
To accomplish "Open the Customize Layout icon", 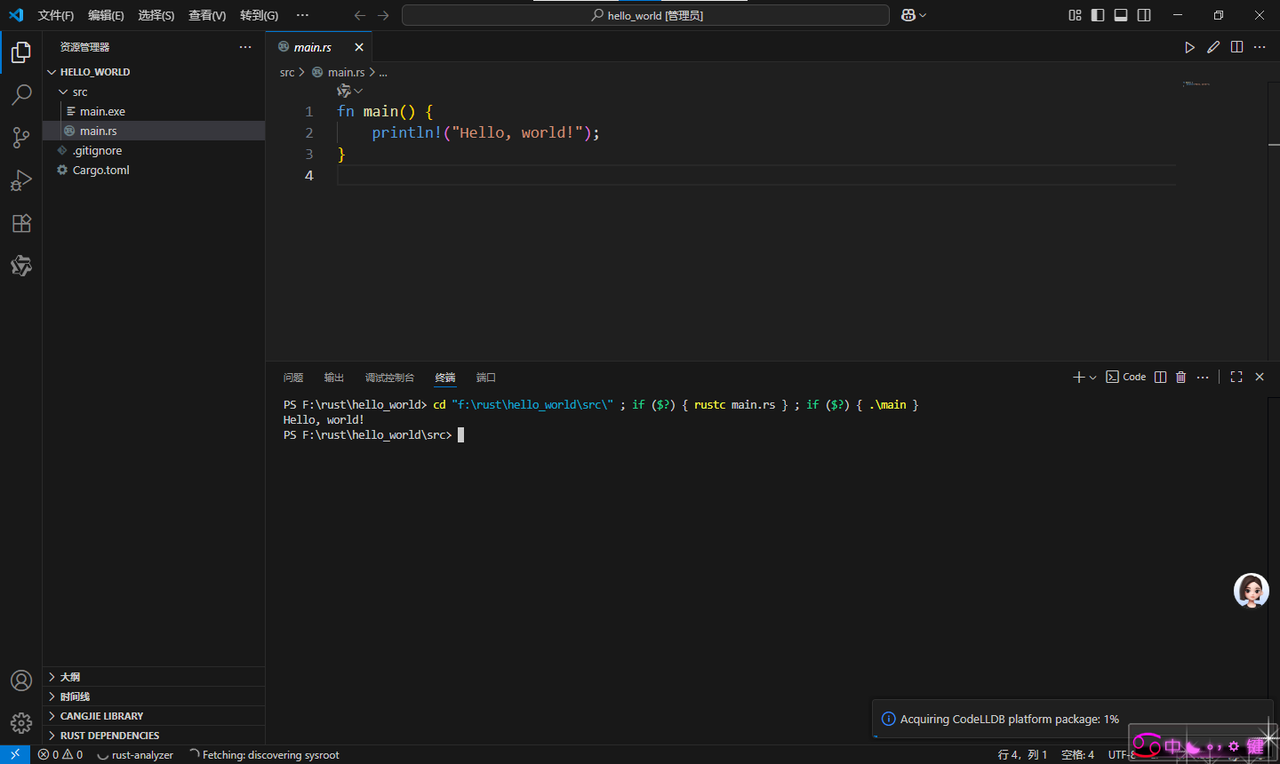I will point(1075,15).
